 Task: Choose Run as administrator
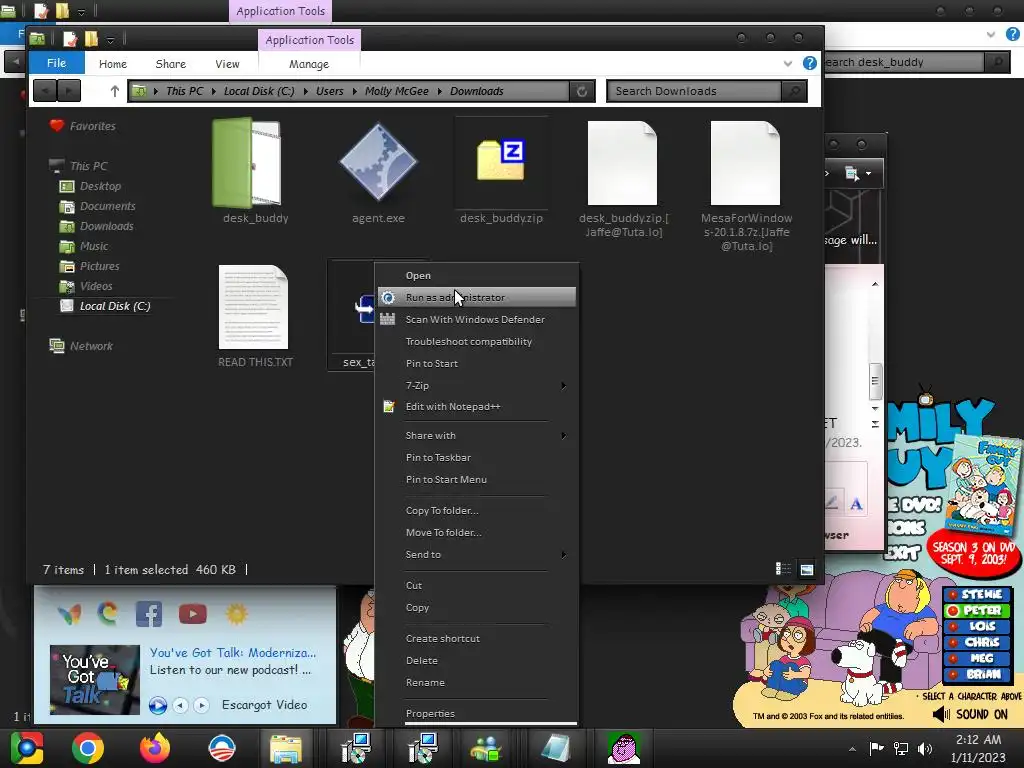click(x=477, y=297)
